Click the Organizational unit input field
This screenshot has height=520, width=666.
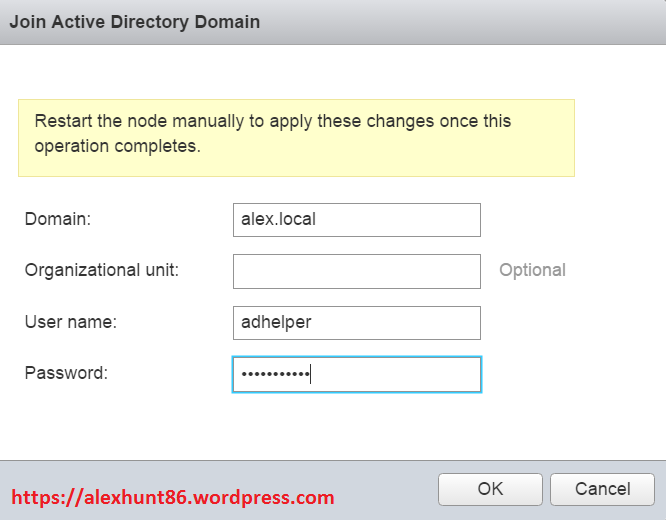coord(357,271)
